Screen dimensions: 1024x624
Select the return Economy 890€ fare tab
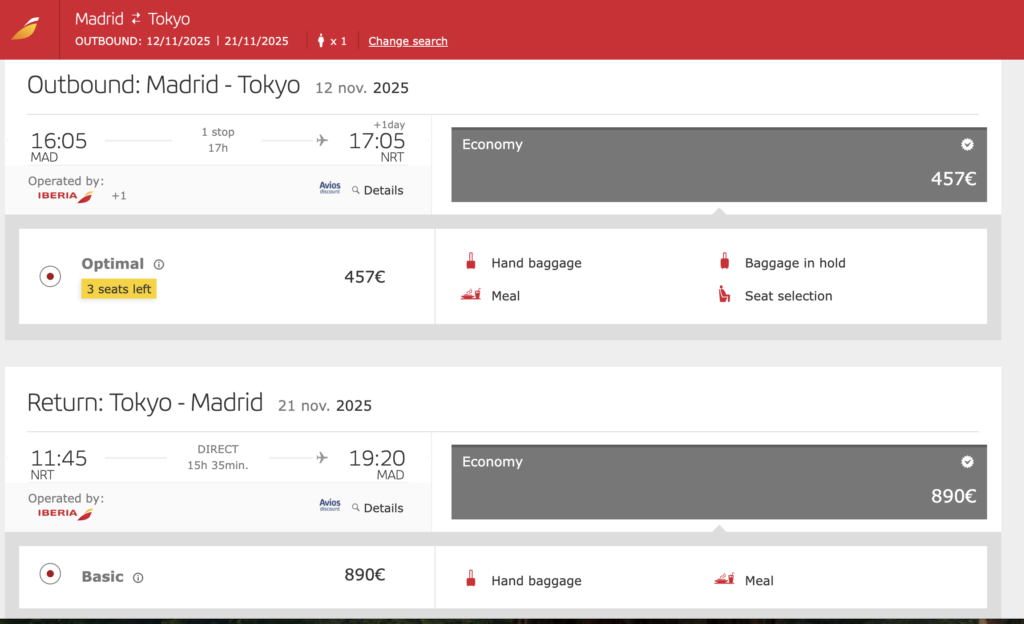point(718,481)
